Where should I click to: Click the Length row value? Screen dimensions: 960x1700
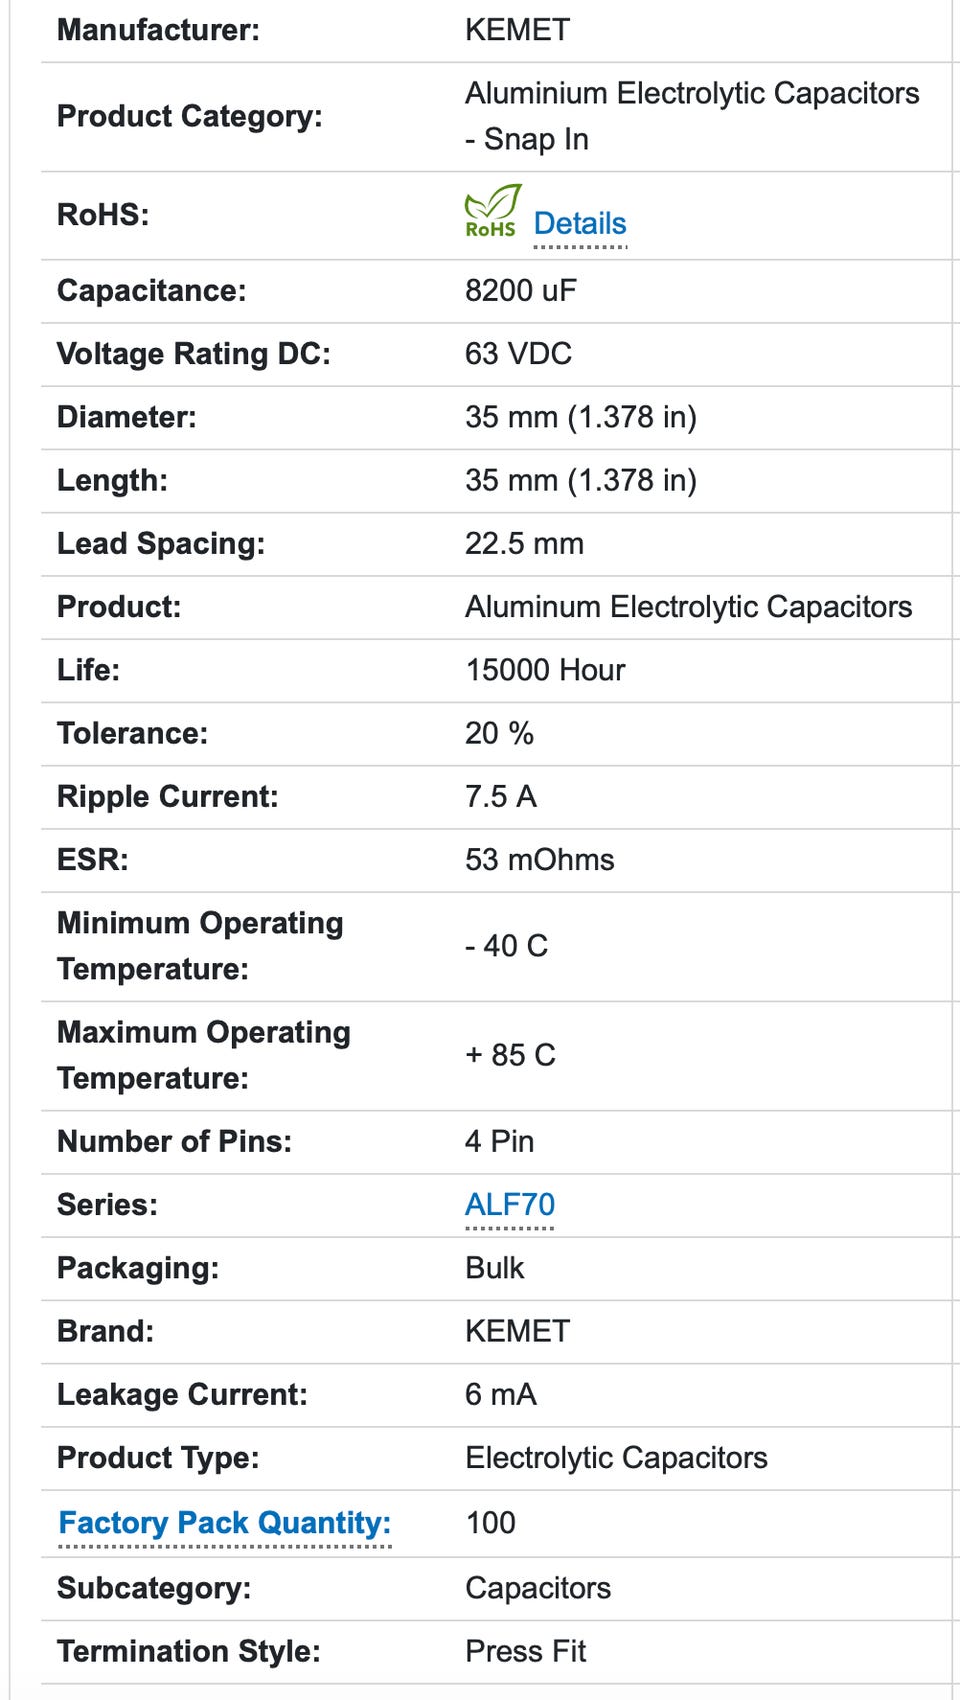[580, 480]
